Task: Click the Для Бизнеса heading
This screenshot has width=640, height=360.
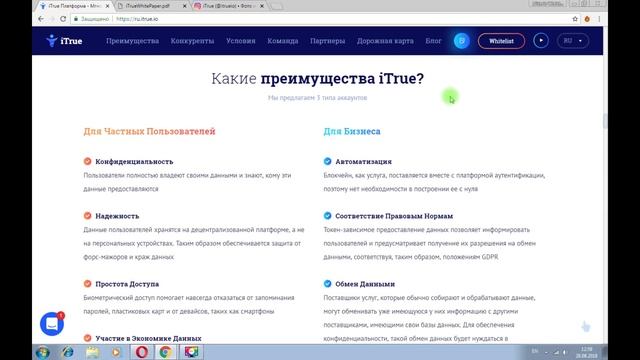Action: point(352,131)
